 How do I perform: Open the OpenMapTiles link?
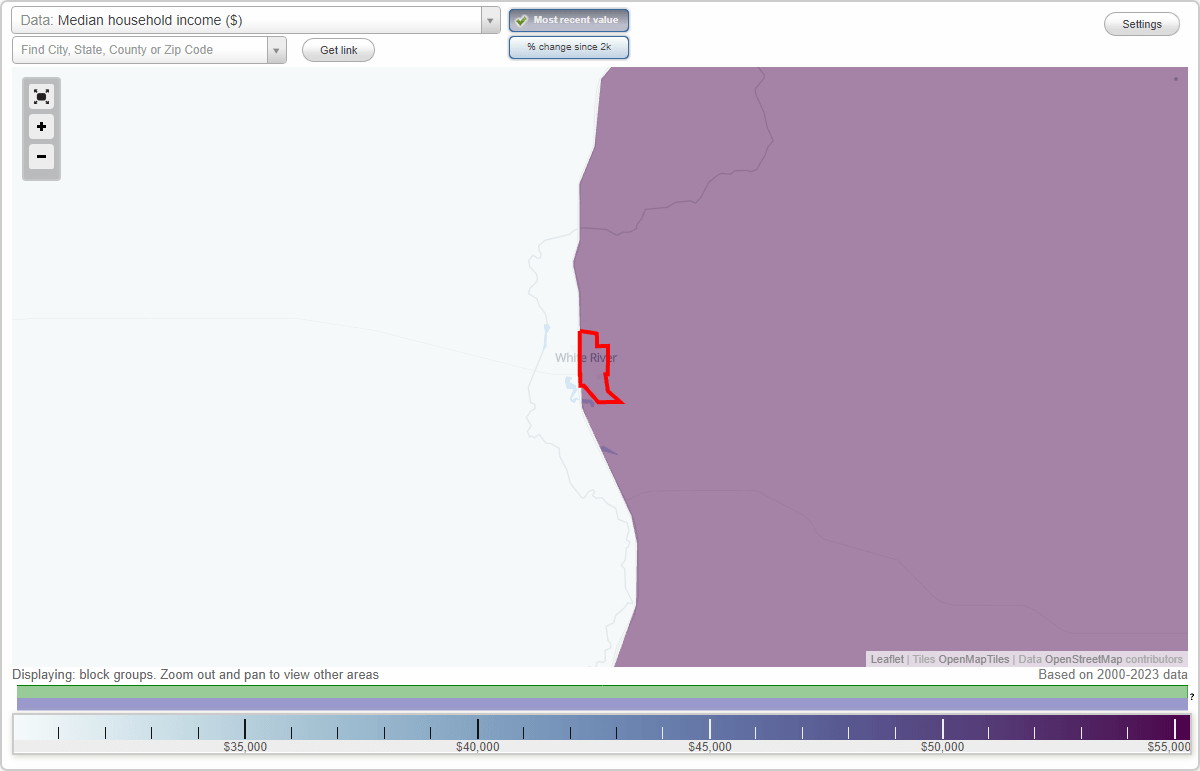[x=973, y=659]
